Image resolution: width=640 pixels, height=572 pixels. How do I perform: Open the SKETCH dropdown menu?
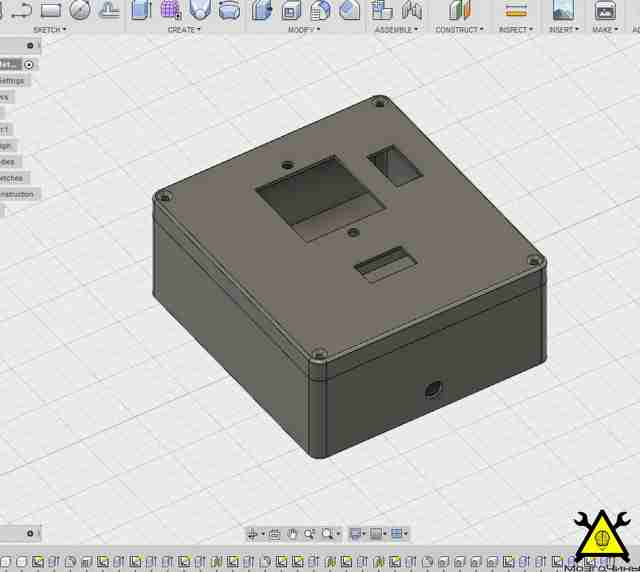coord(50,30)
